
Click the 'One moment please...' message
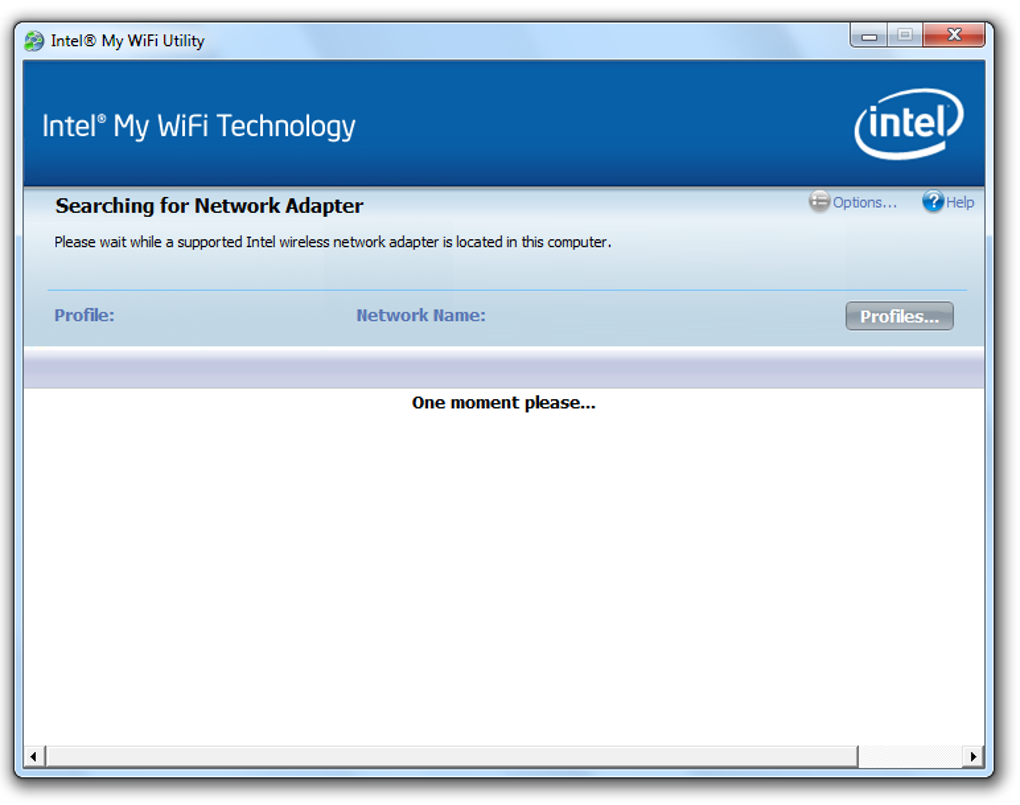pyautogui.click(x=503, y=403)
